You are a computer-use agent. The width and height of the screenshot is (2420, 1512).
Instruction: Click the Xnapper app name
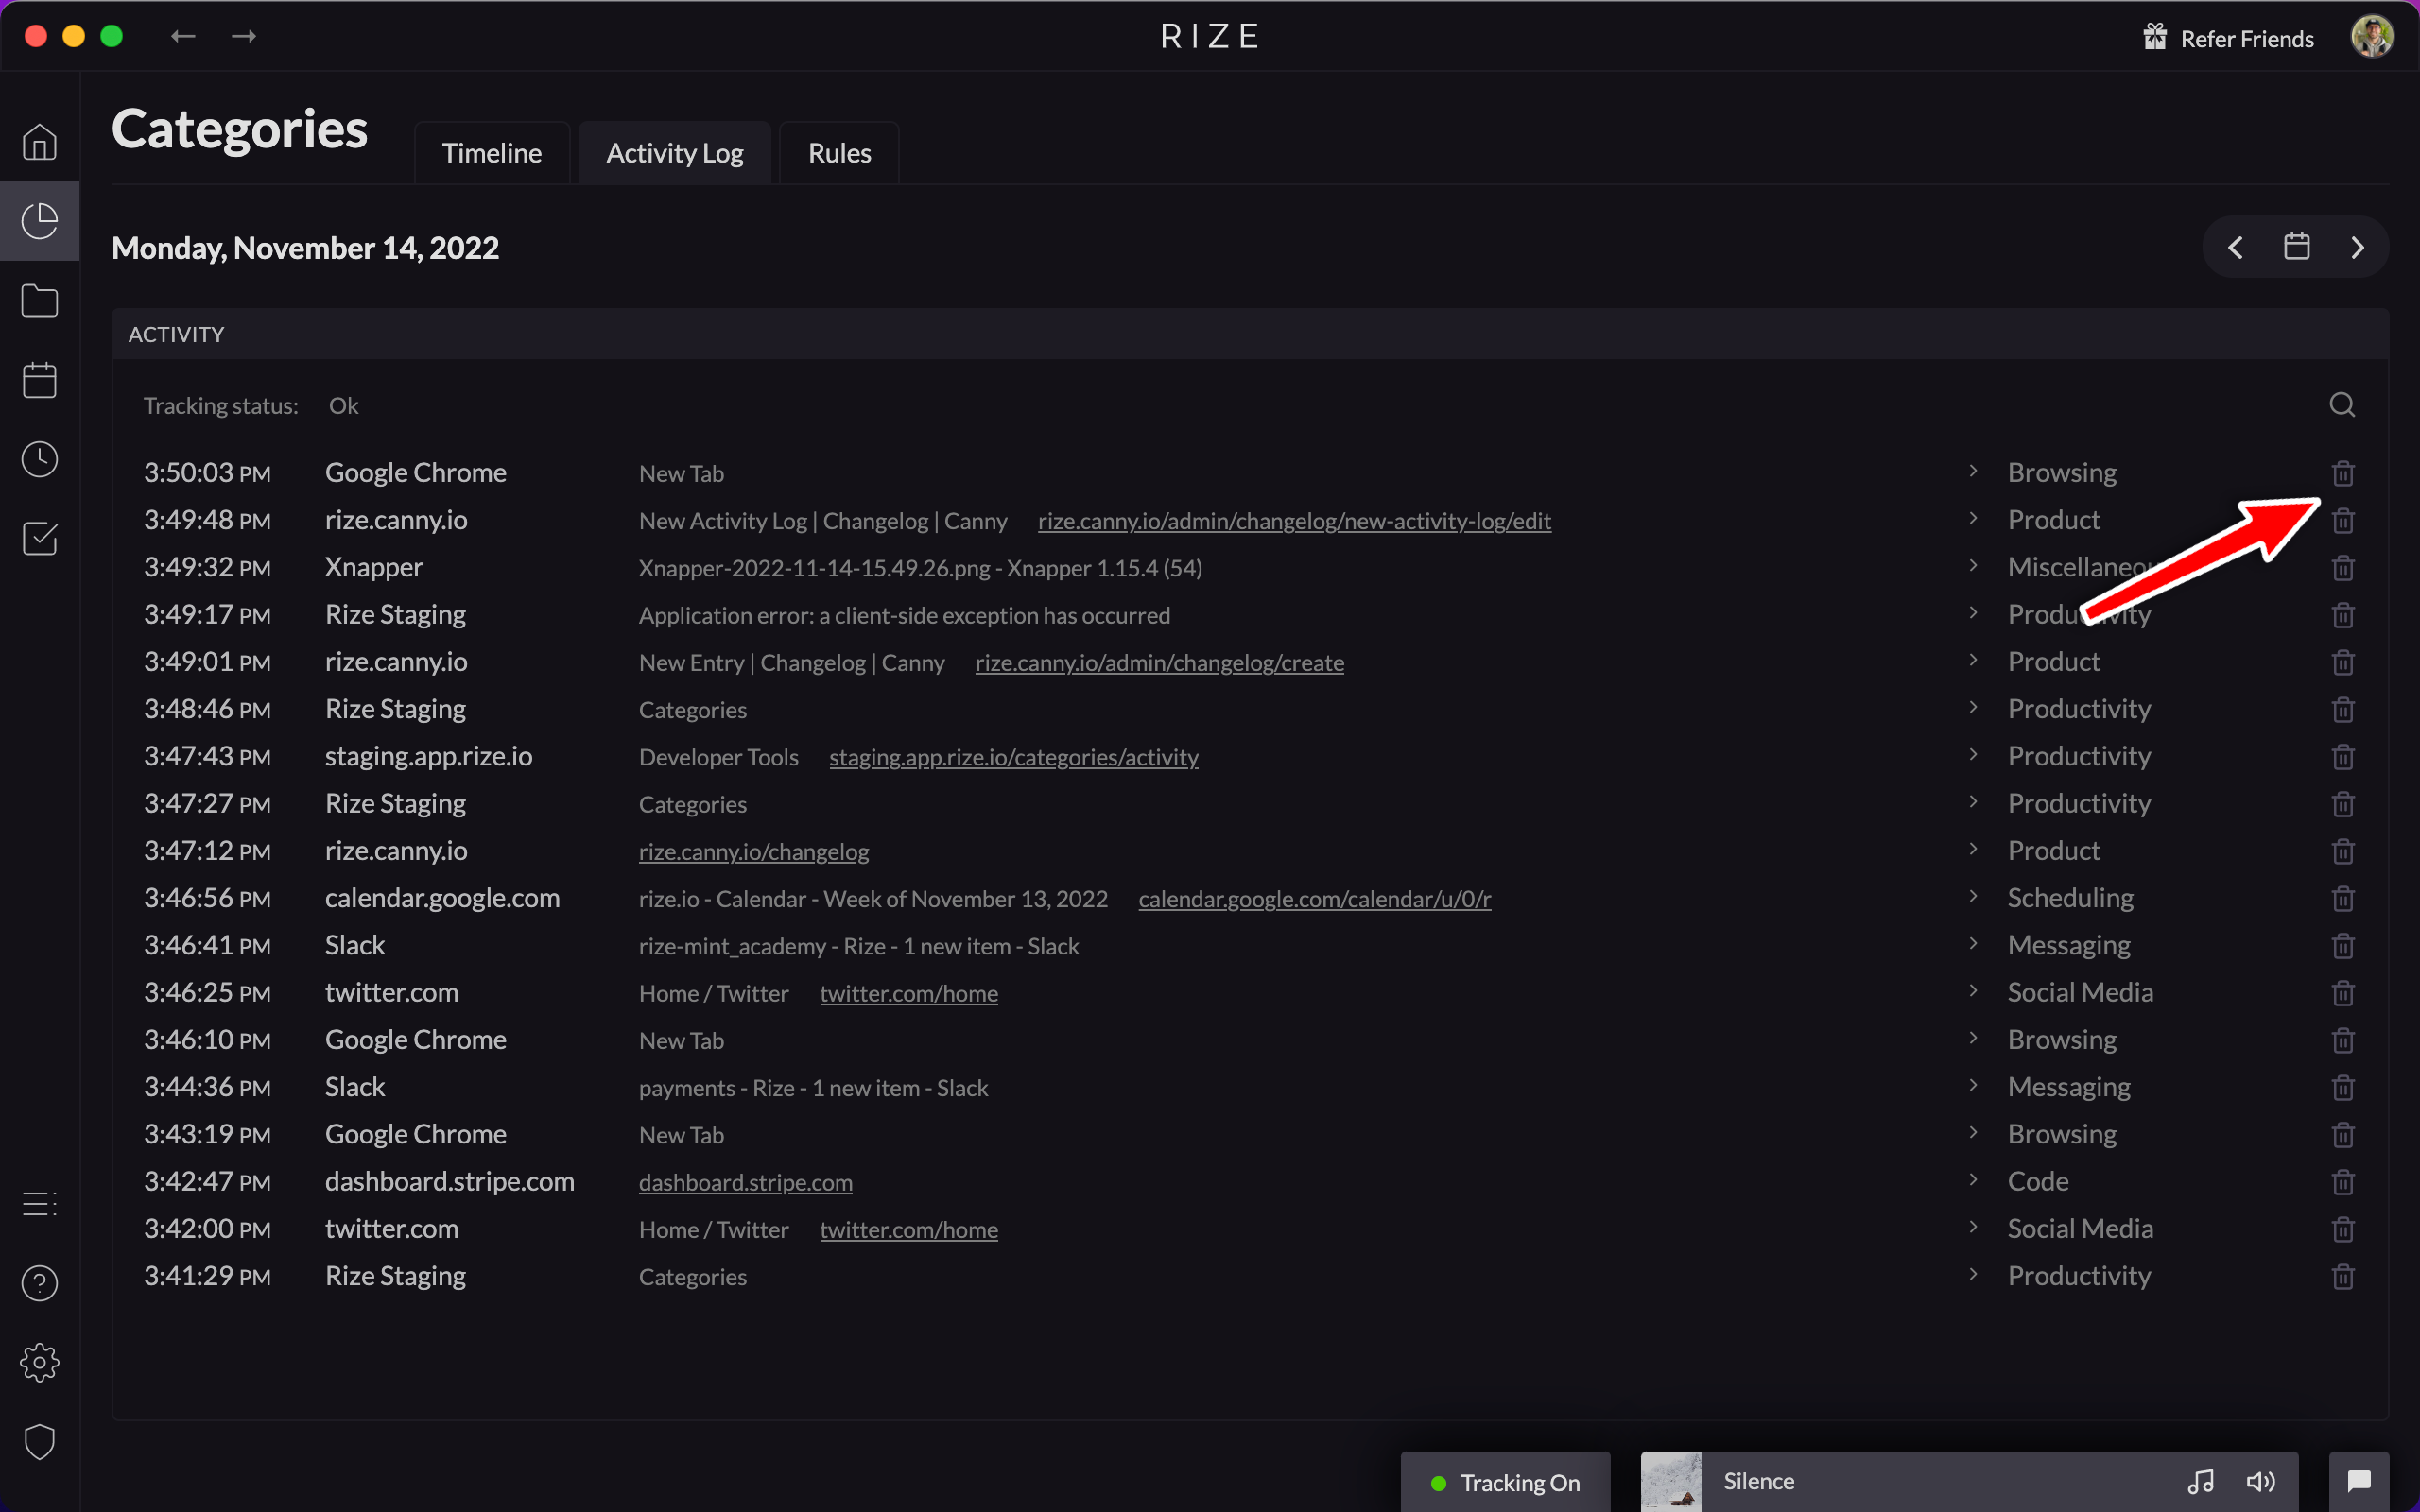(374, 568)
